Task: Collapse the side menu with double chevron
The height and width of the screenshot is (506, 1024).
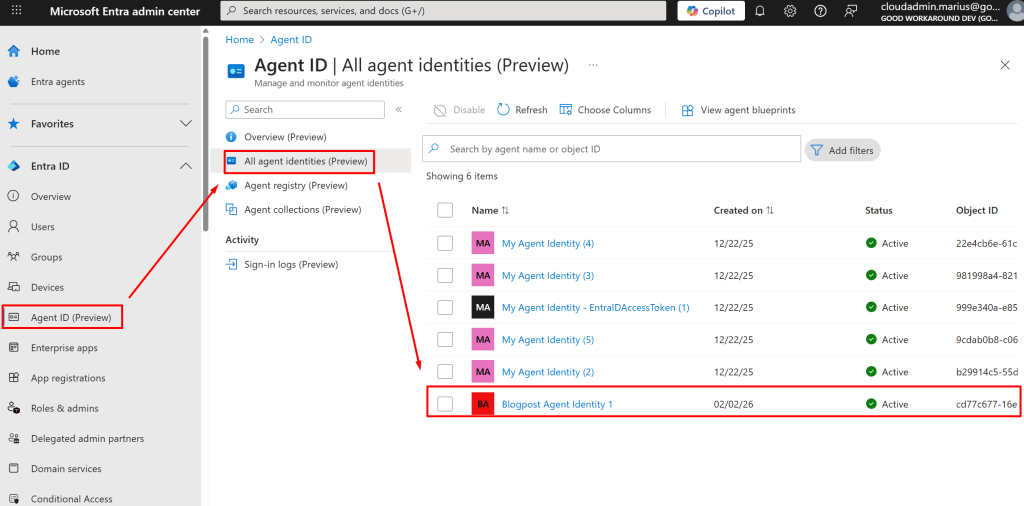Action: [399, 110]
